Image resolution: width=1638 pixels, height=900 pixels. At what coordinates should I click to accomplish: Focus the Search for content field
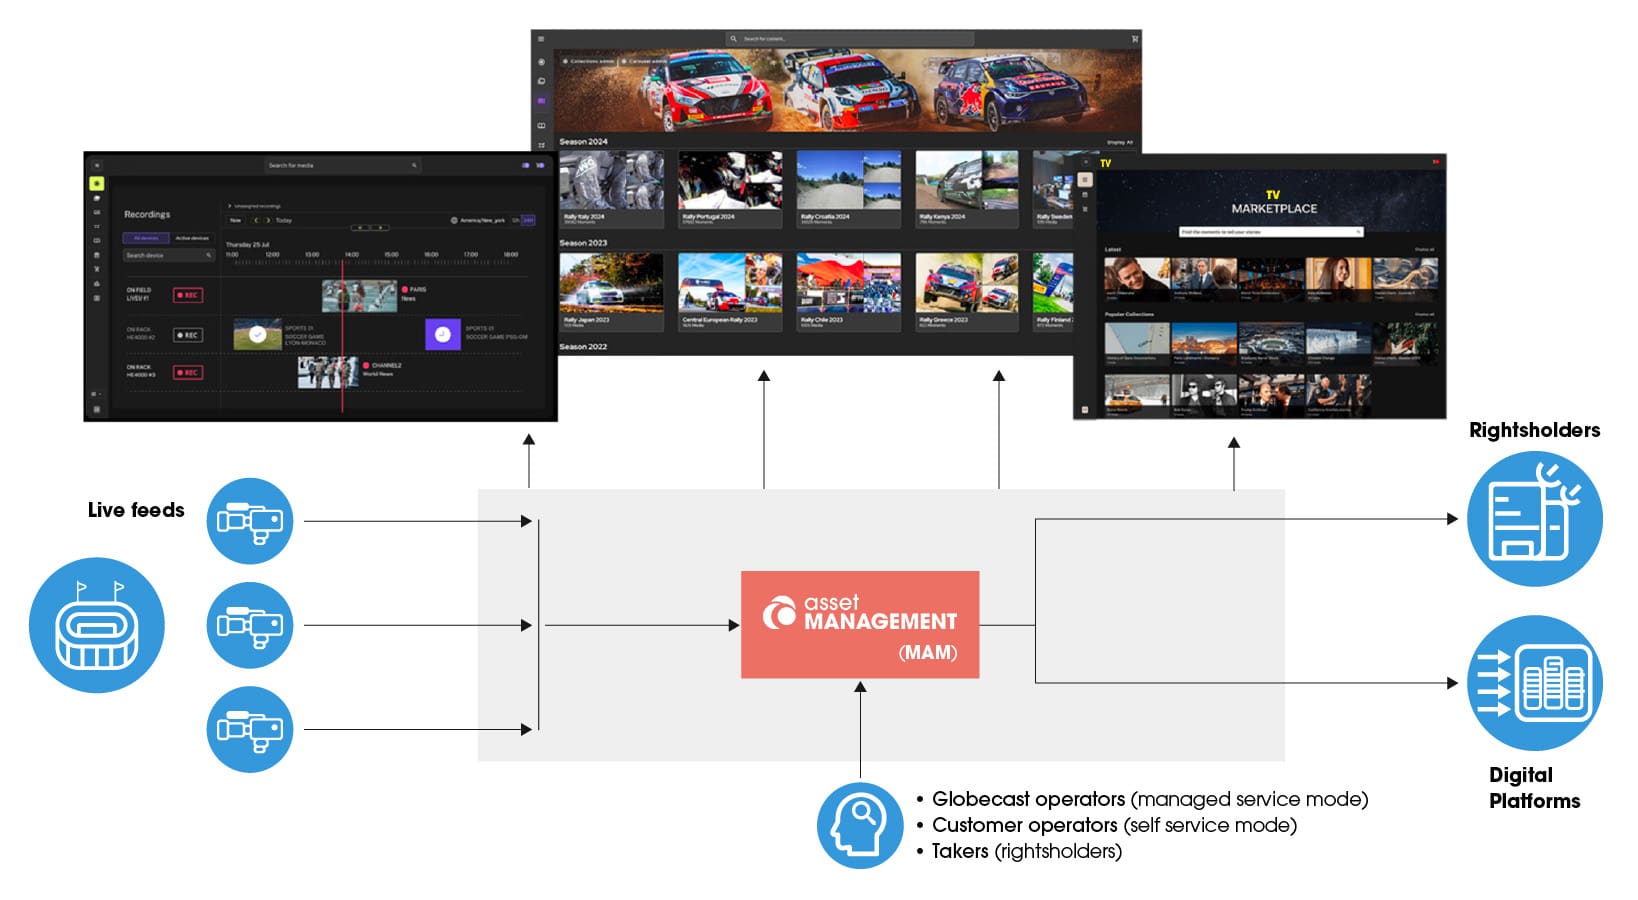850,39
